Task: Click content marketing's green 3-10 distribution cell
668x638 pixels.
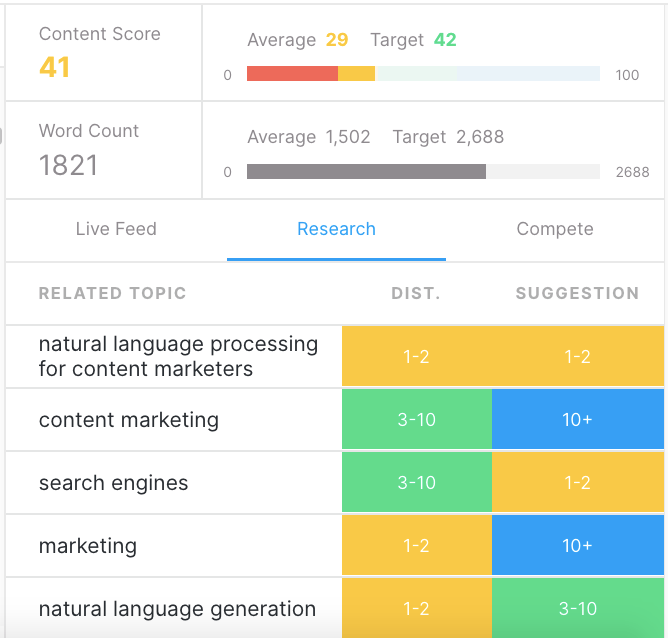Action: click(416, 420)
